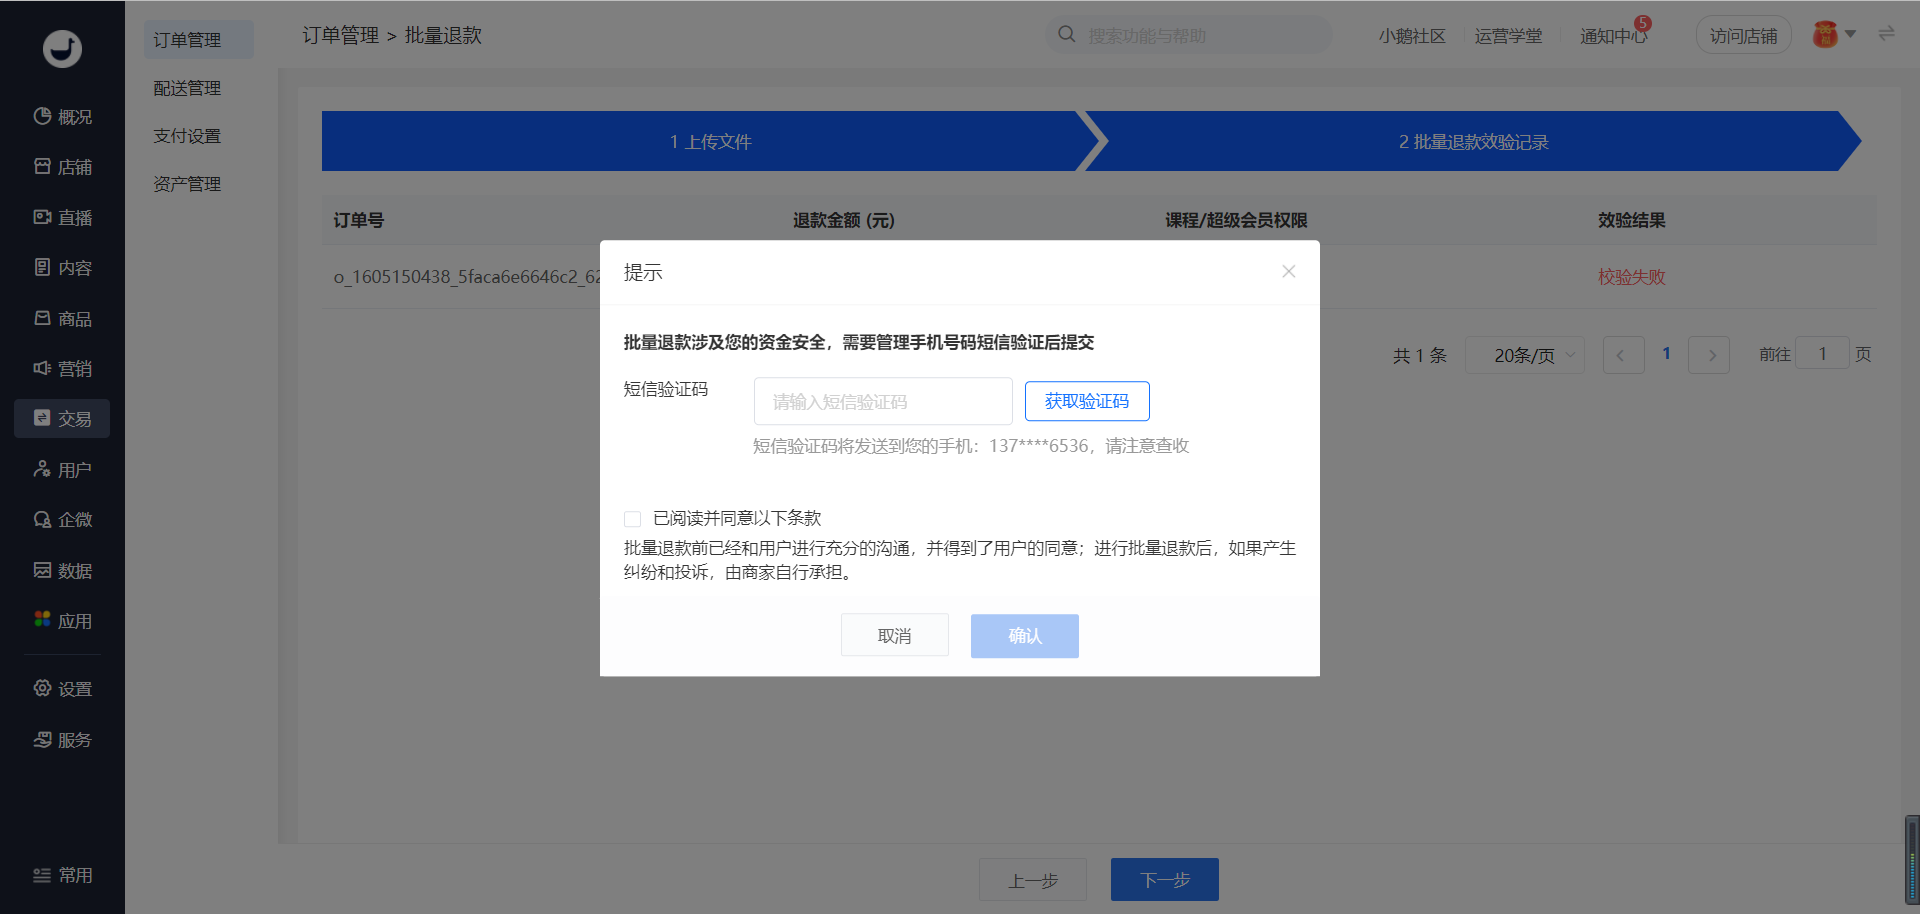The image size is (1920, 914).
Task: Open the 20条/页 page size dropdown
Action: coord(1525,355)
